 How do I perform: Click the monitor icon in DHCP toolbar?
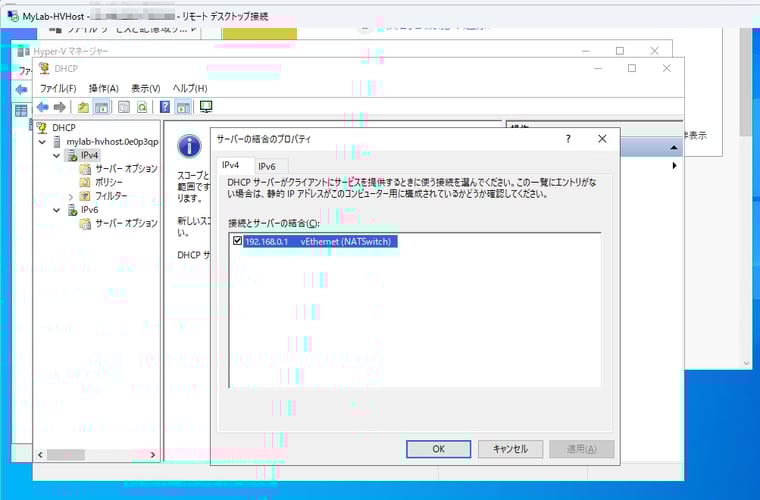coord(206,107)
